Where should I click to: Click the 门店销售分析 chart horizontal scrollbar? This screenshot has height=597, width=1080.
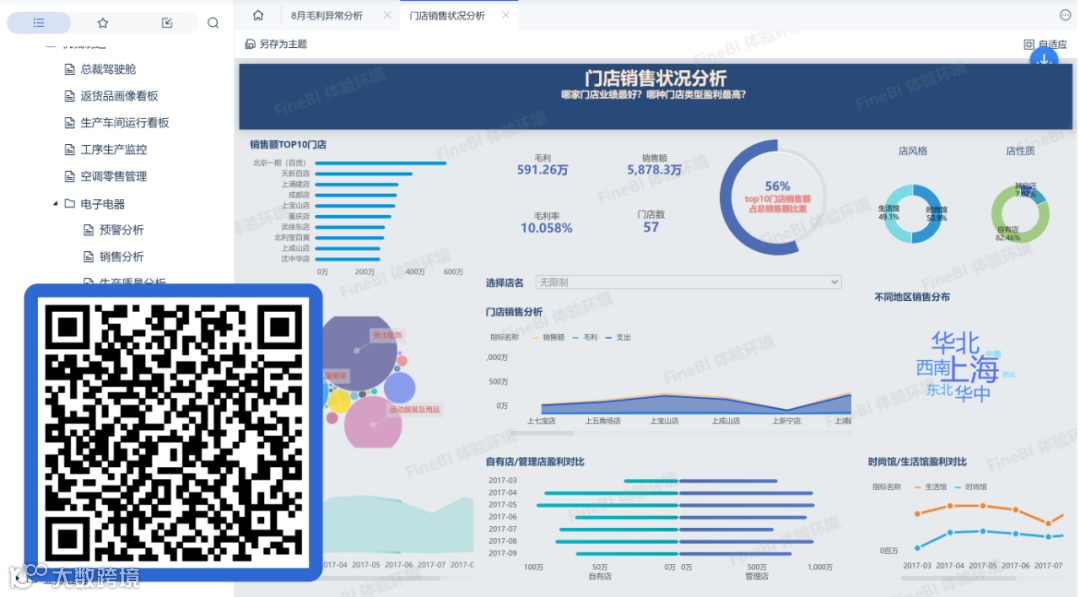click(544, 433)
